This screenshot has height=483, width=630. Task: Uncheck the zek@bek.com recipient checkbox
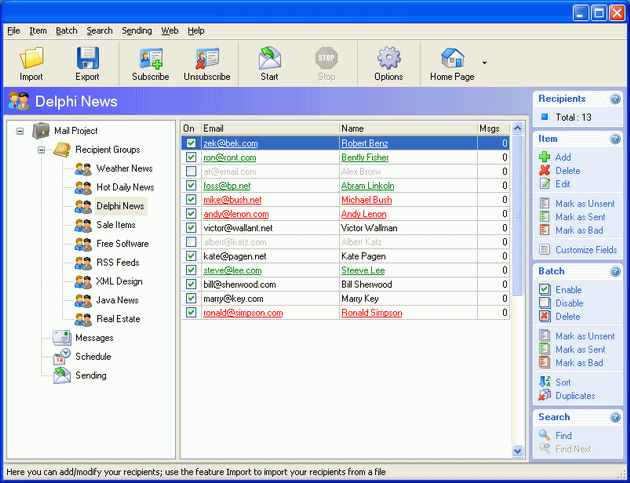pos(191,144)
